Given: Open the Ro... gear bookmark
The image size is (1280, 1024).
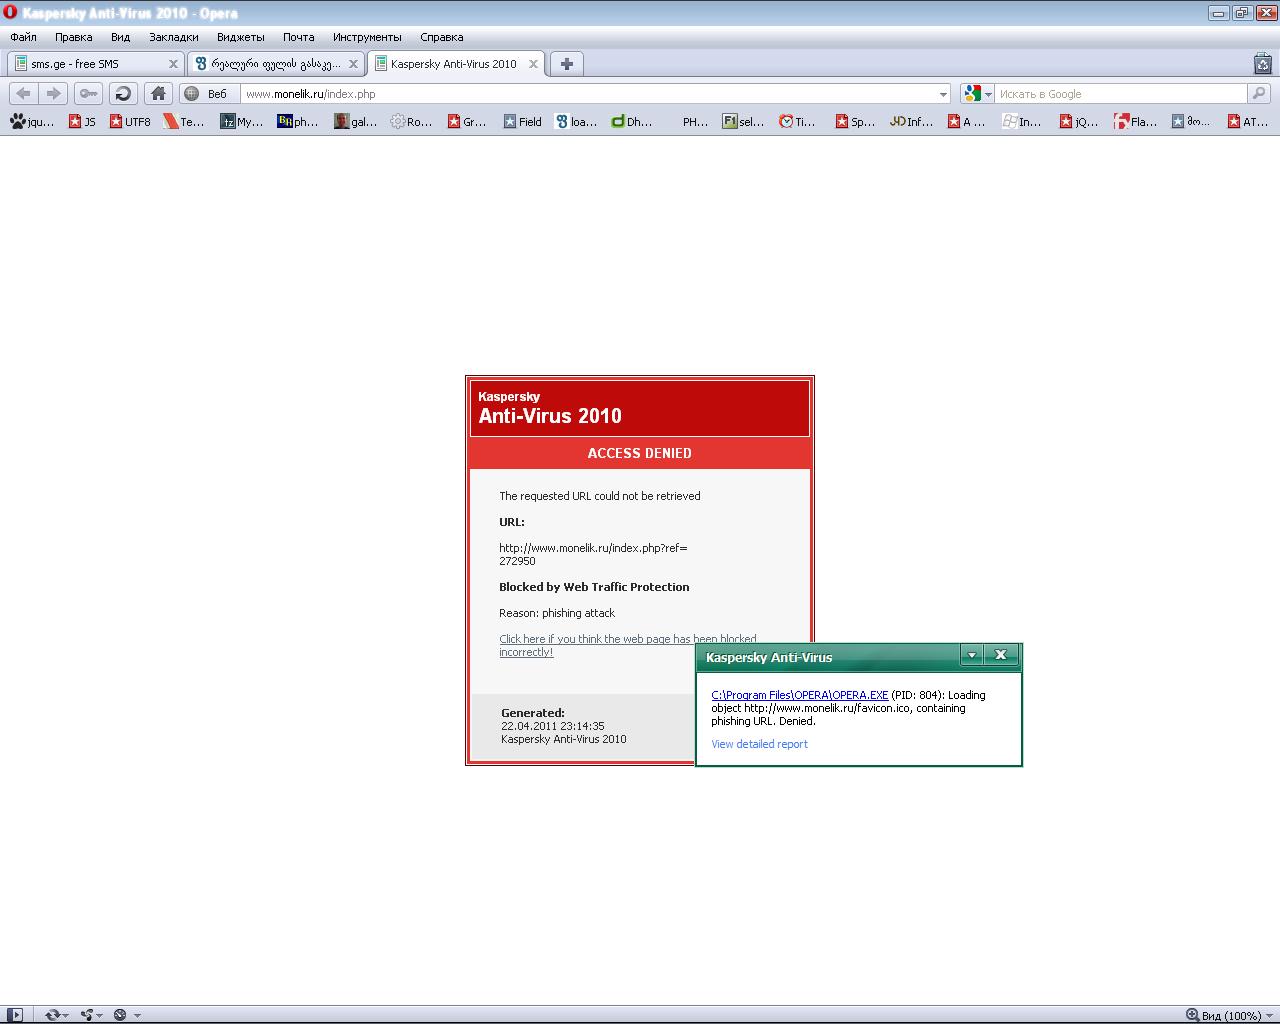Looking at the screenshot, I should coord(412,121).
